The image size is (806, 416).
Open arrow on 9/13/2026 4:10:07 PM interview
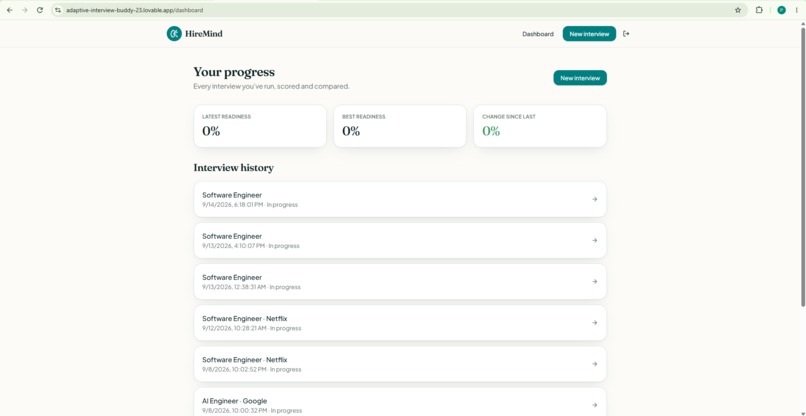(595, 241)
